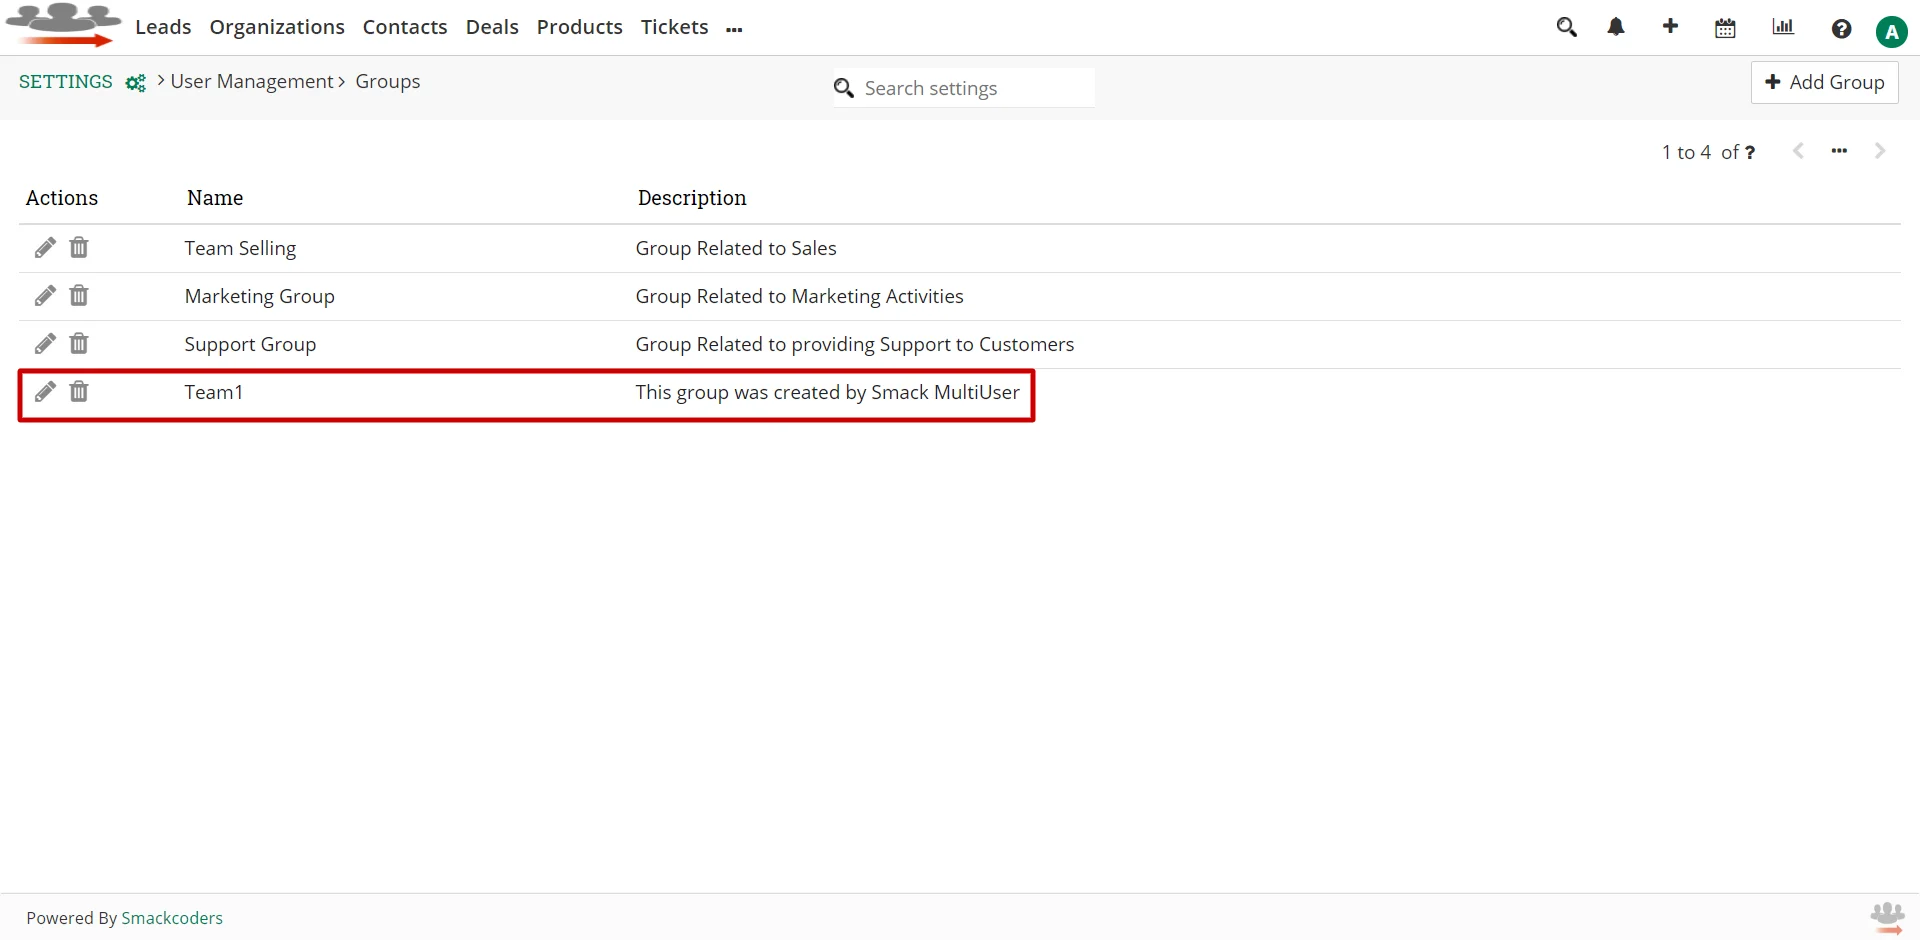Click pencil icon for Support Group
1920x940 pixels.
point(45,344)
